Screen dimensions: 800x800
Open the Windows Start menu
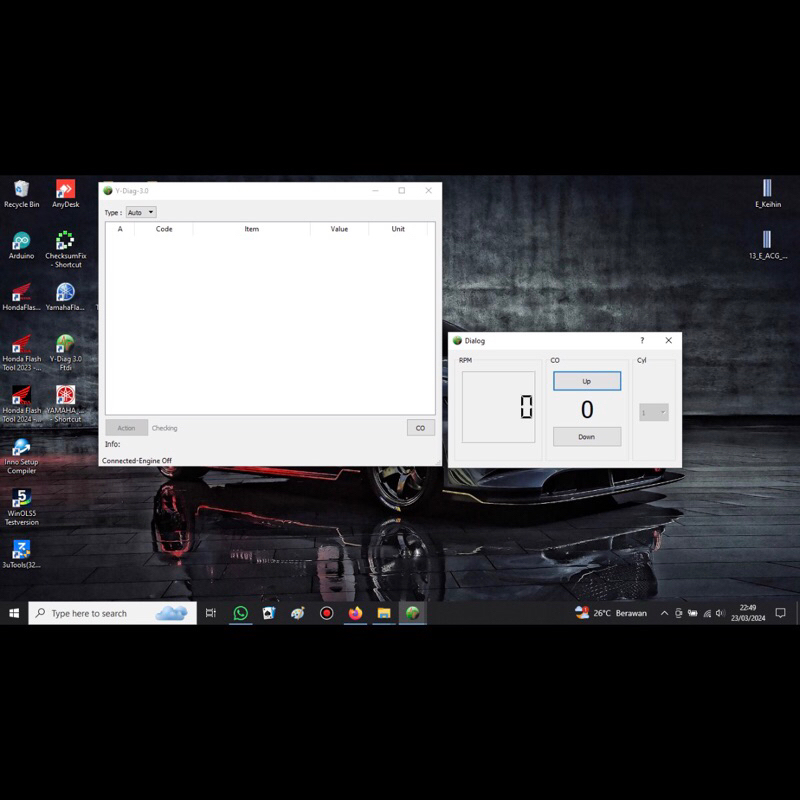14,613
